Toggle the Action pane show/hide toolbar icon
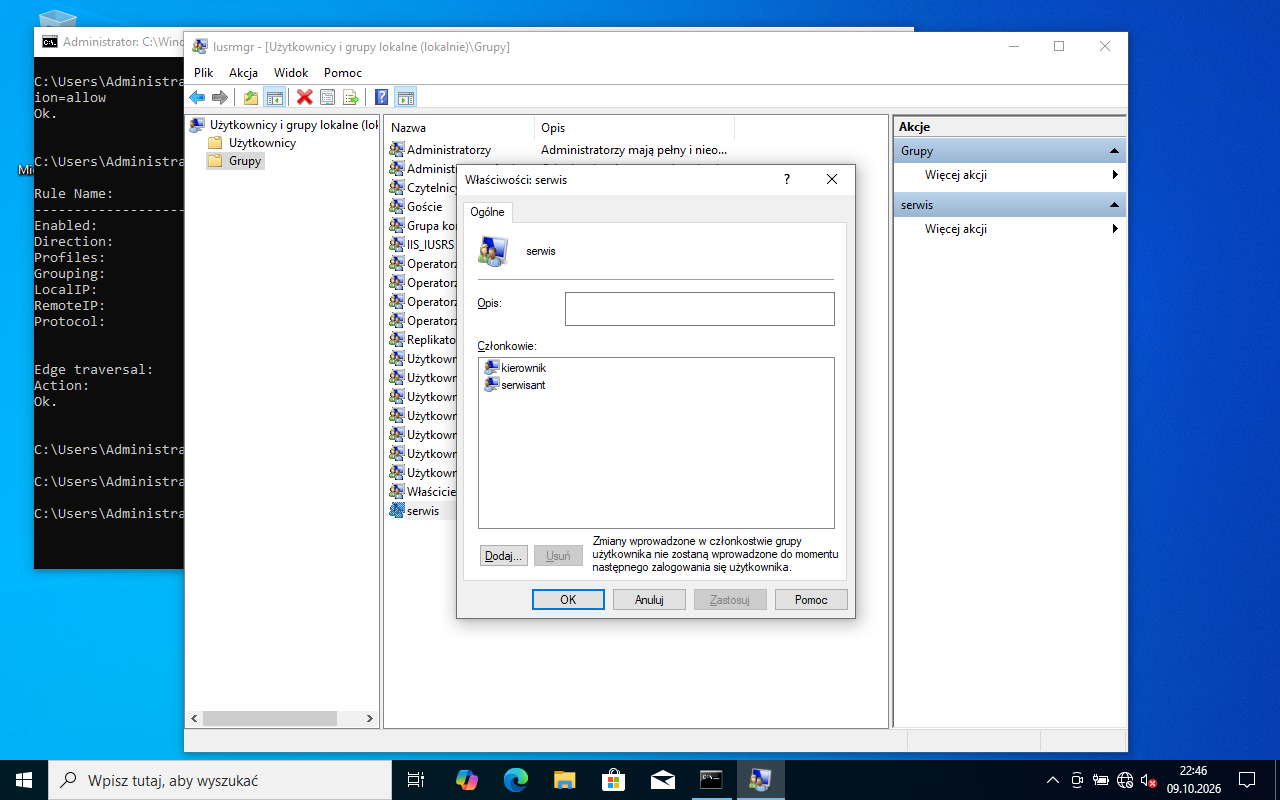Image resolution: width=1280 pixels, height=800 pixels. 405,97
